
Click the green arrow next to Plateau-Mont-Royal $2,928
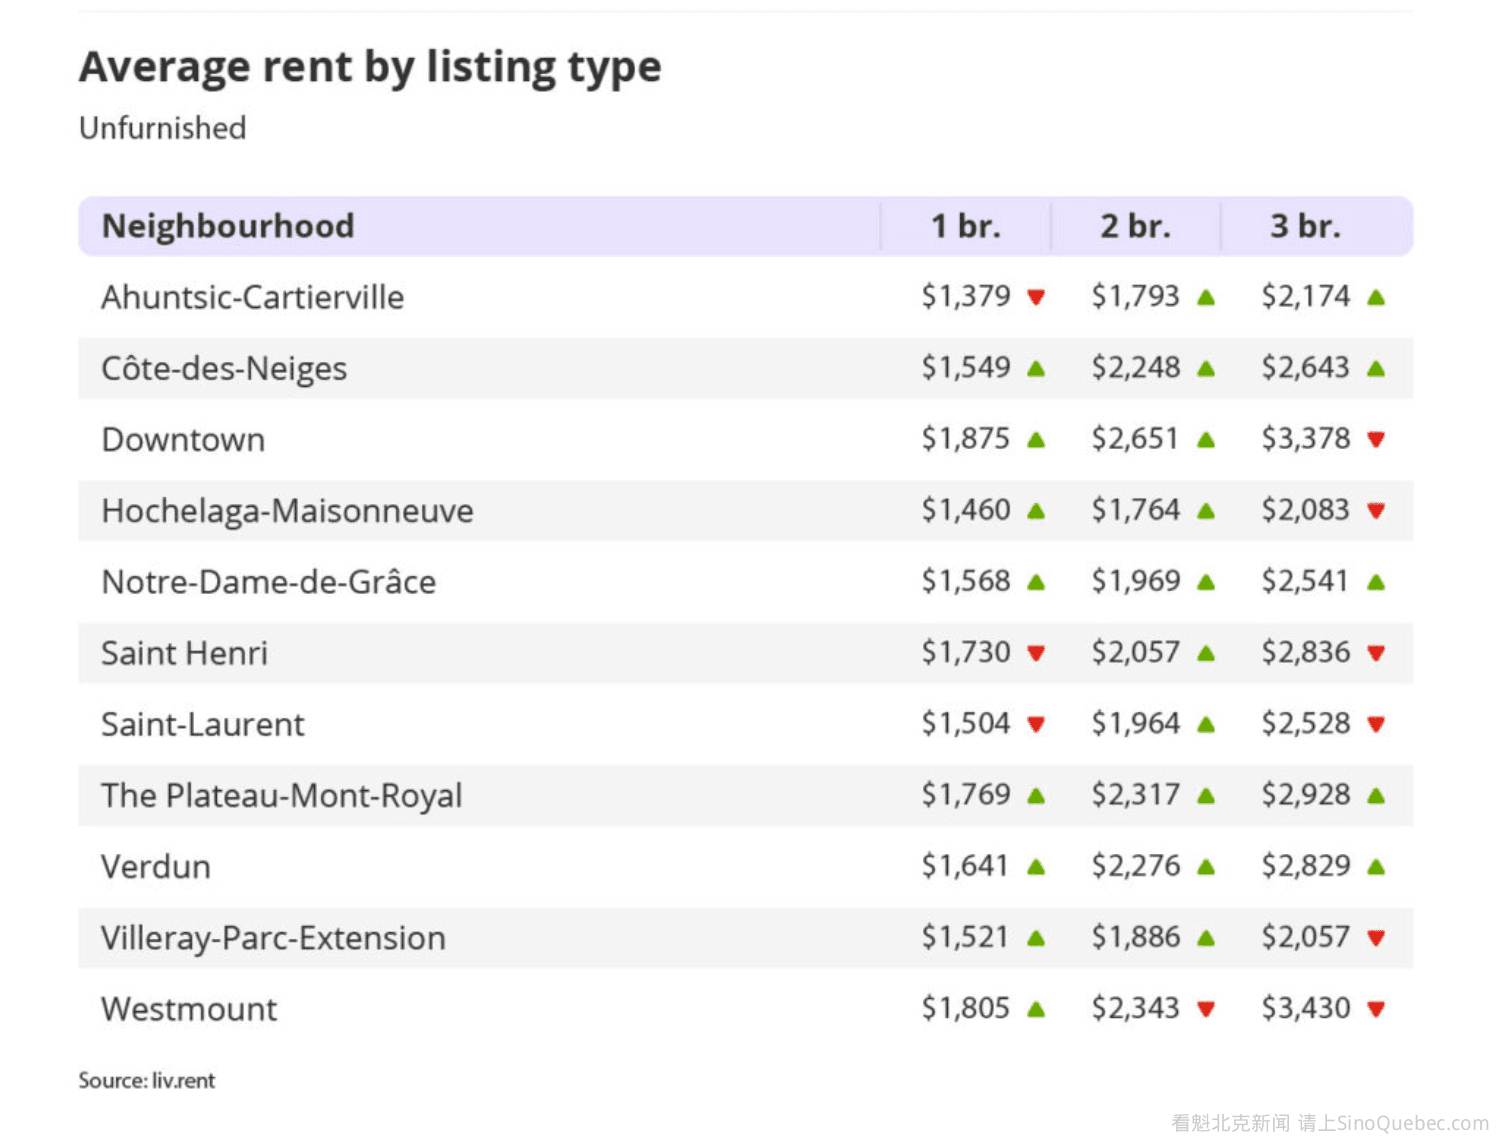click(x=1376, y=796)
